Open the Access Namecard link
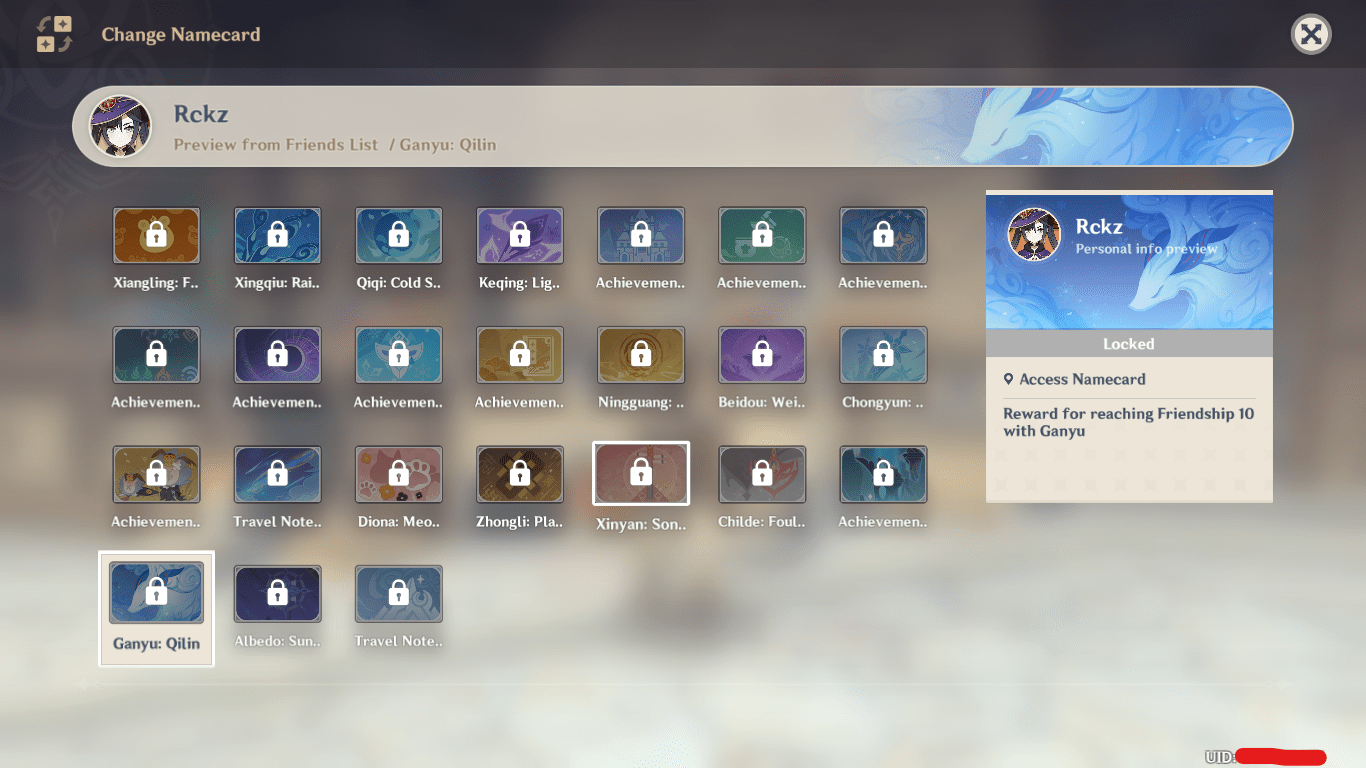The image size is (1366, 768). [1074, 379]
